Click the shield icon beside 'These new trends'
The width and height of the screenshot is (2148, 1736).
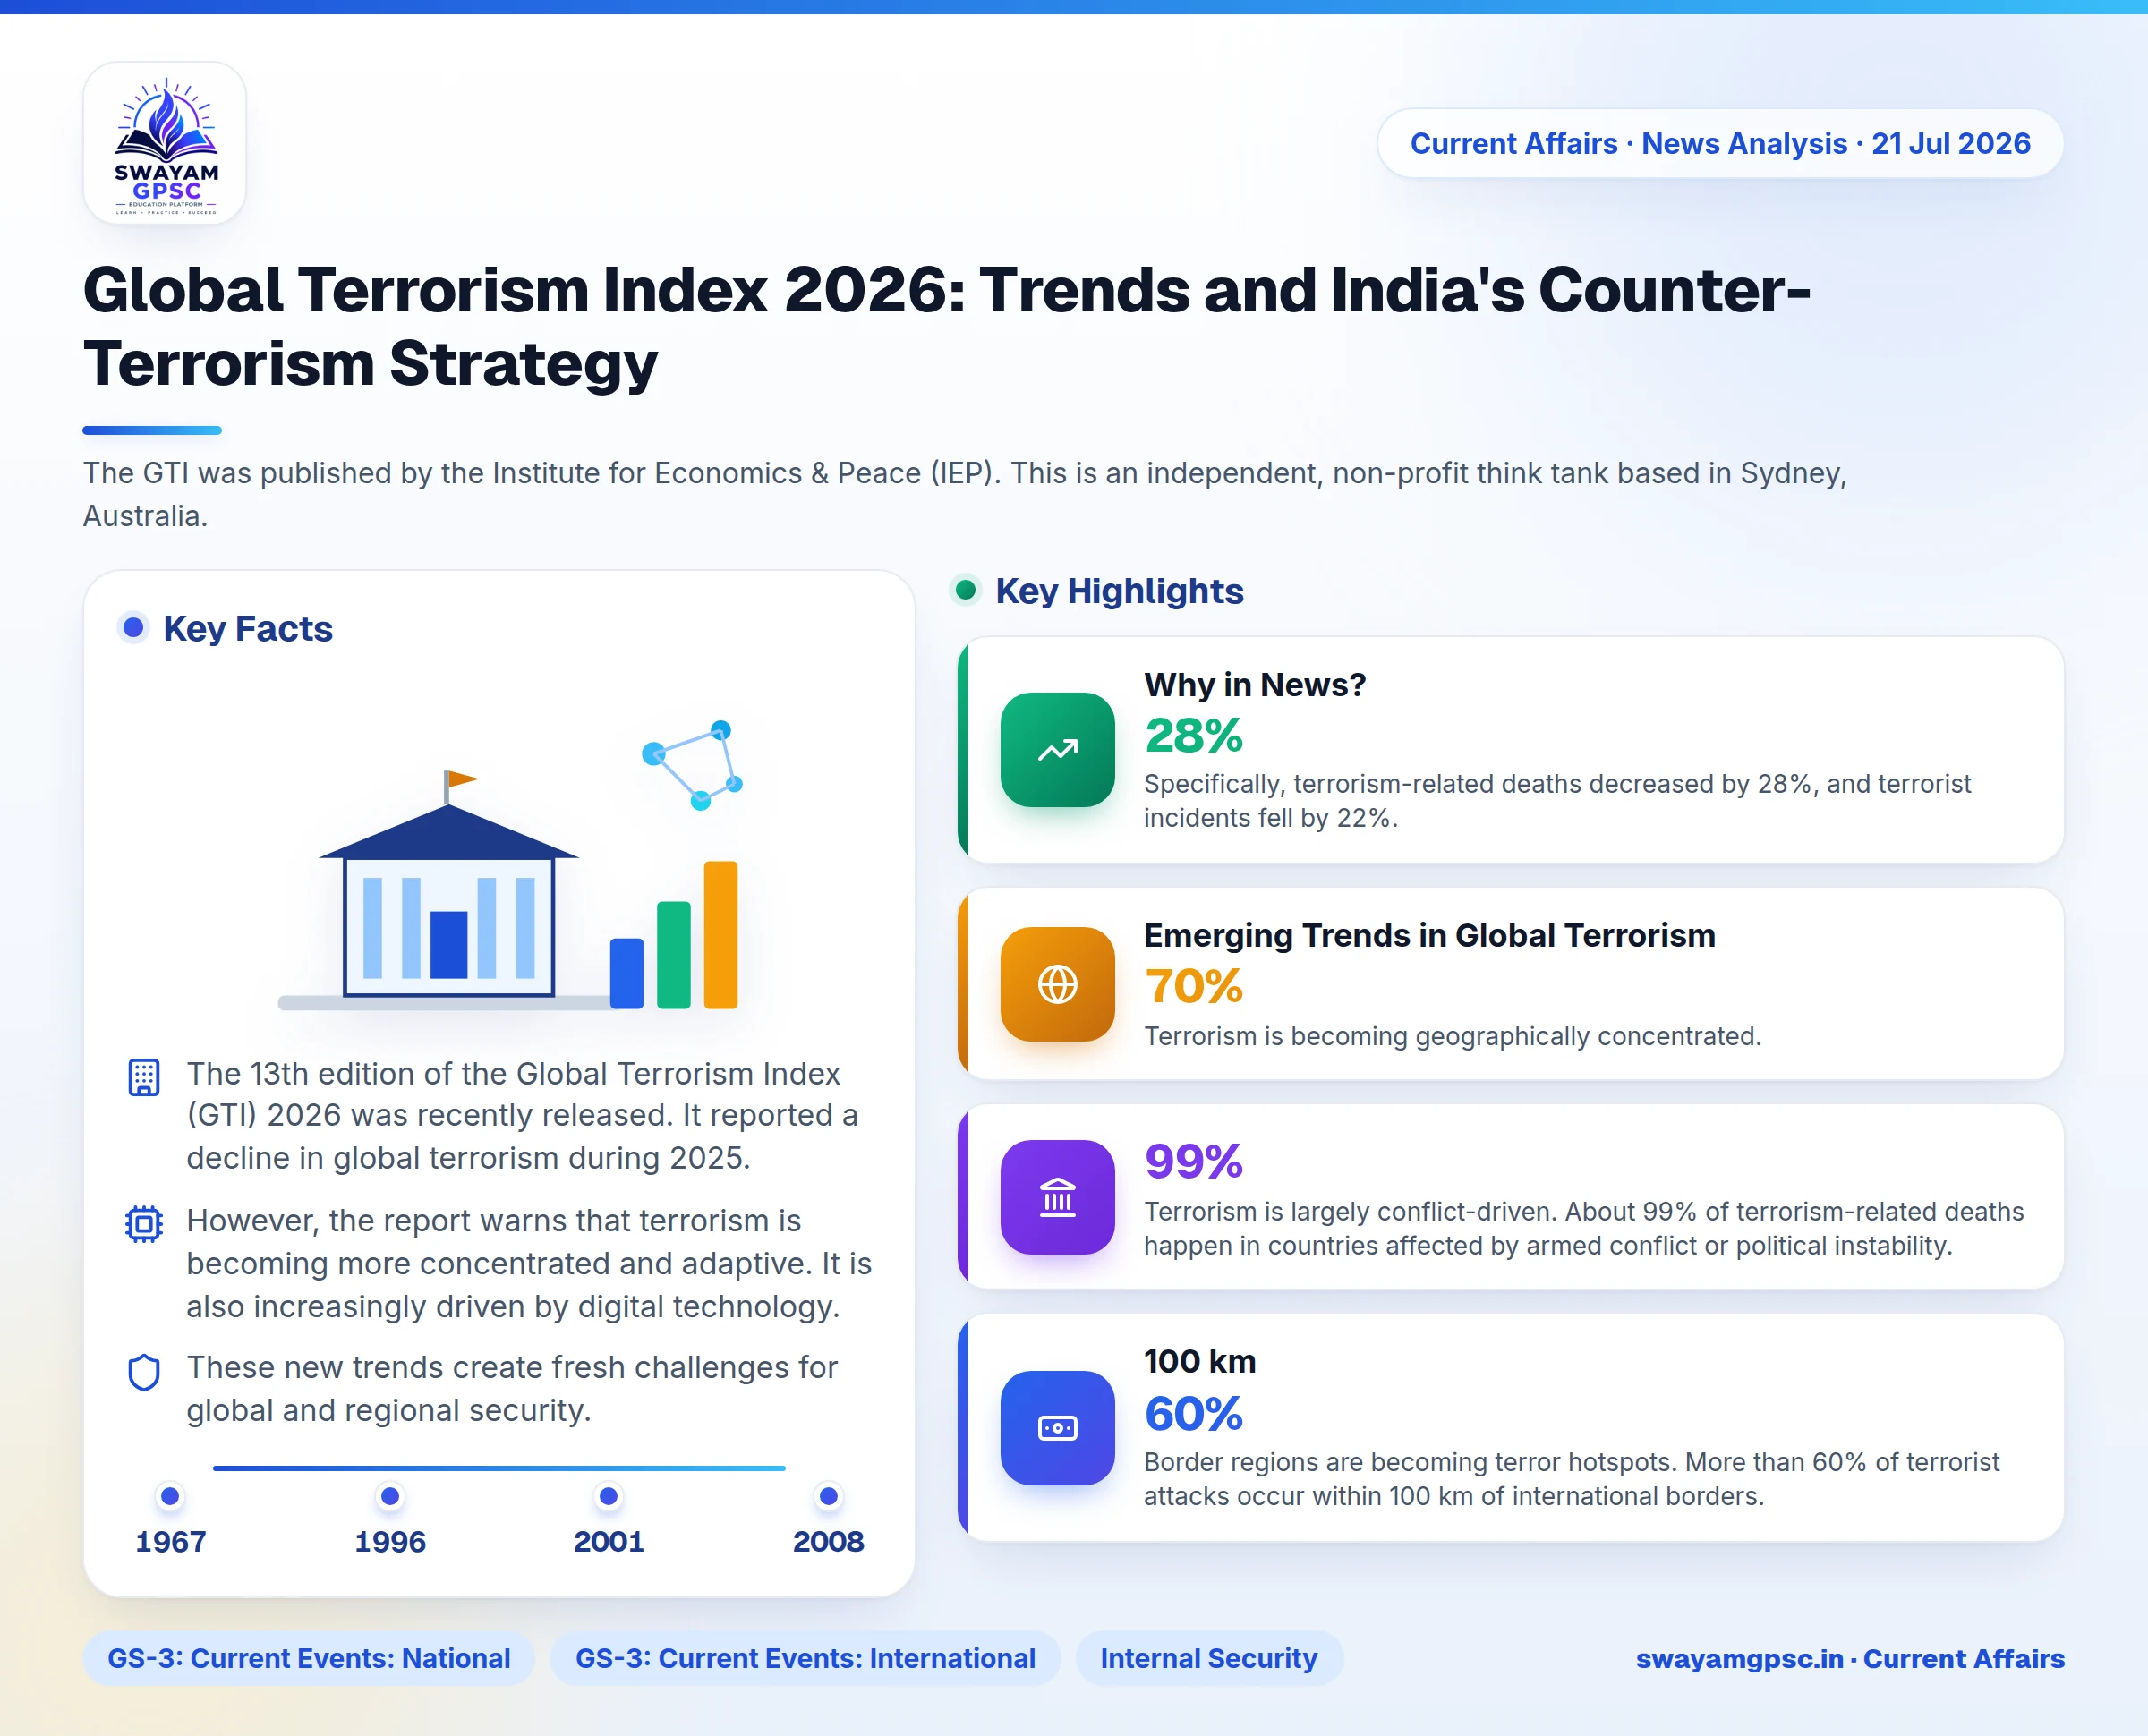[144, 1372]
